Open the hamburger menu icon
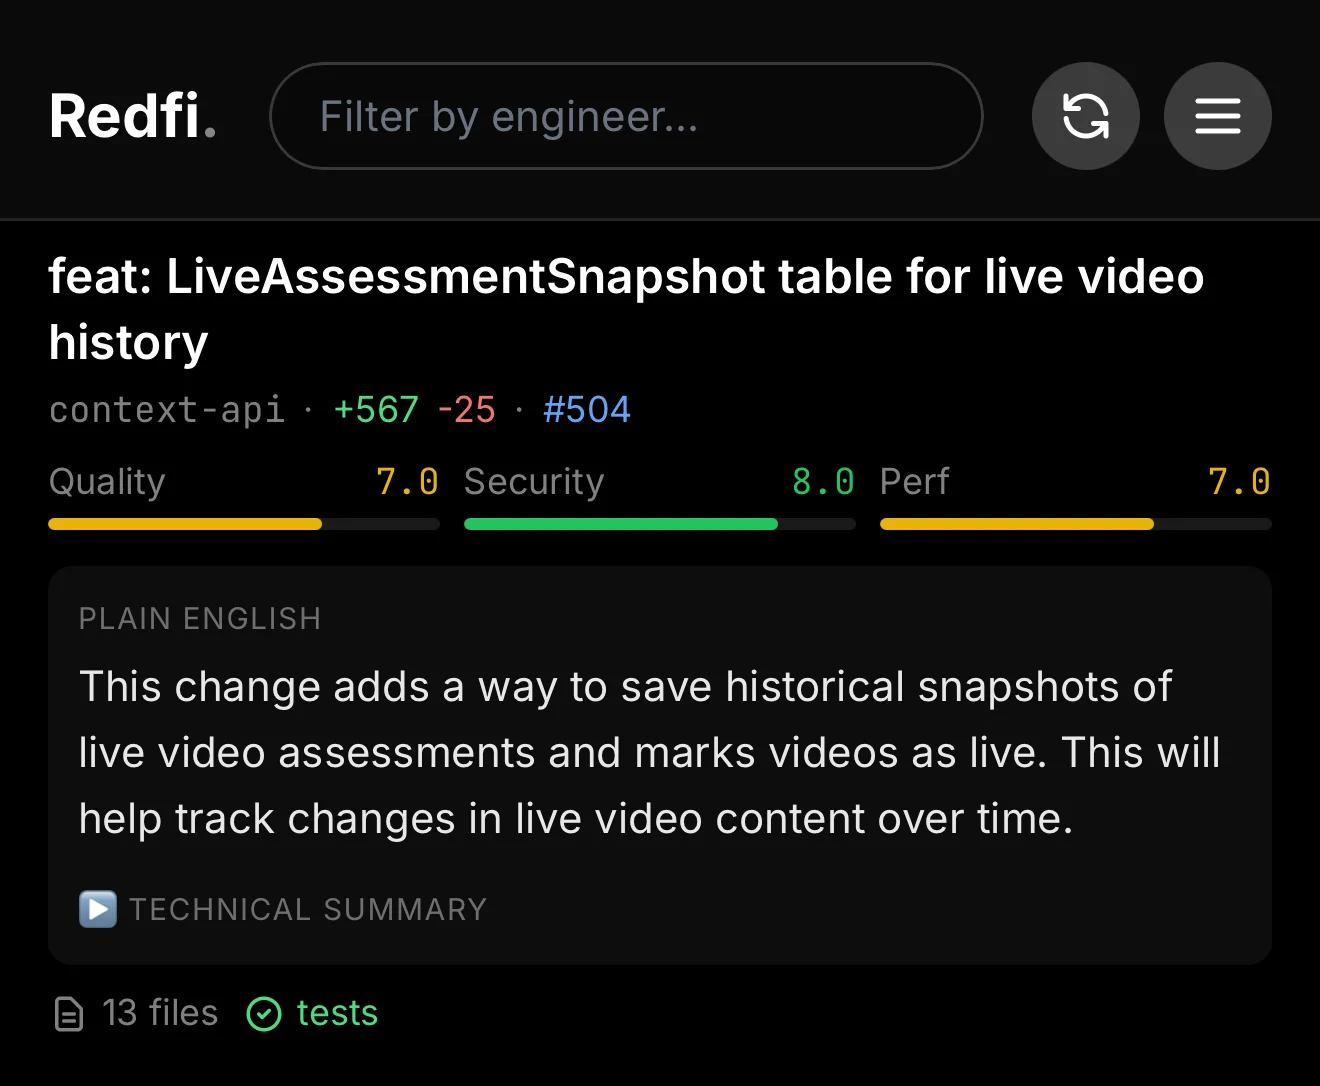This screenshot has height=1086, width=1320. coord(1217,115)
